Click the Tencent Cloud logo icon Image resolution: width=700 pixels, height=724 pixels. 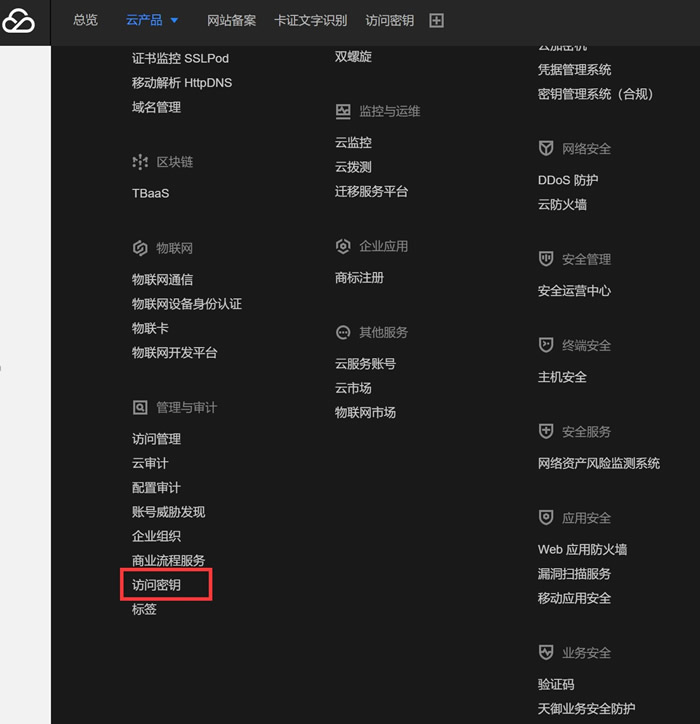click(x=18, y=21)
